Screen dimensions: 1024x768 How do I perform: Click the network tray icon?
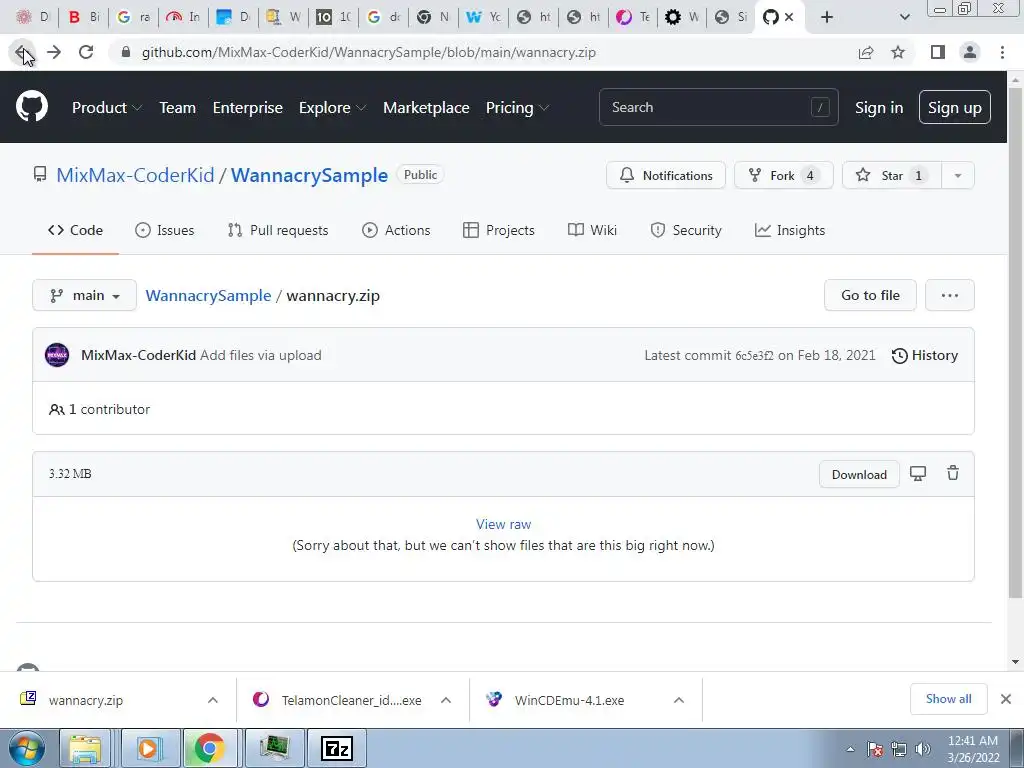(x=899, y=749)
